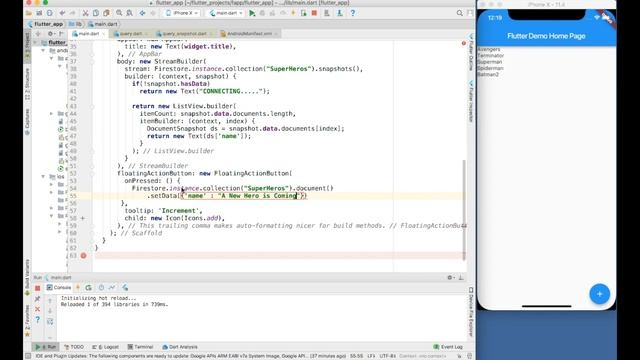Click the flutter_app breadcrumb
The width and height of the screenshot is (640, 360).
[x=46, y=24]
